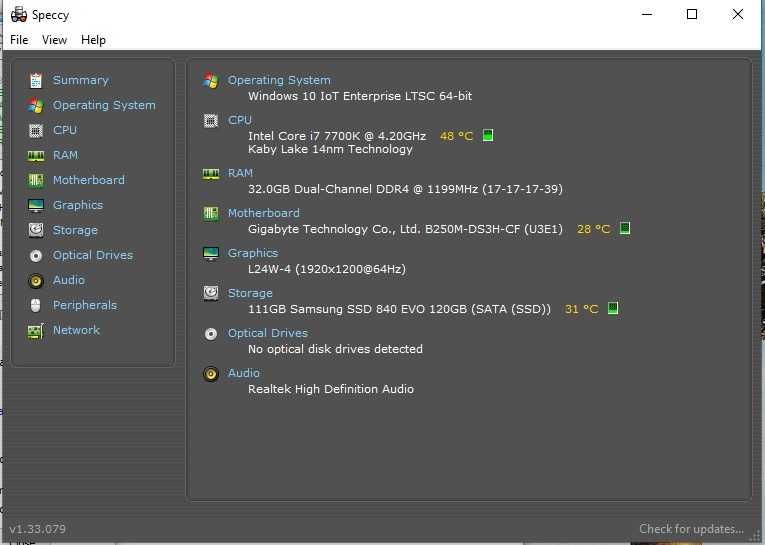This screenshot has width=765, height=545.
Task: Click Motherboard heading link in summary panel
Action: click(x=263, y=213)
